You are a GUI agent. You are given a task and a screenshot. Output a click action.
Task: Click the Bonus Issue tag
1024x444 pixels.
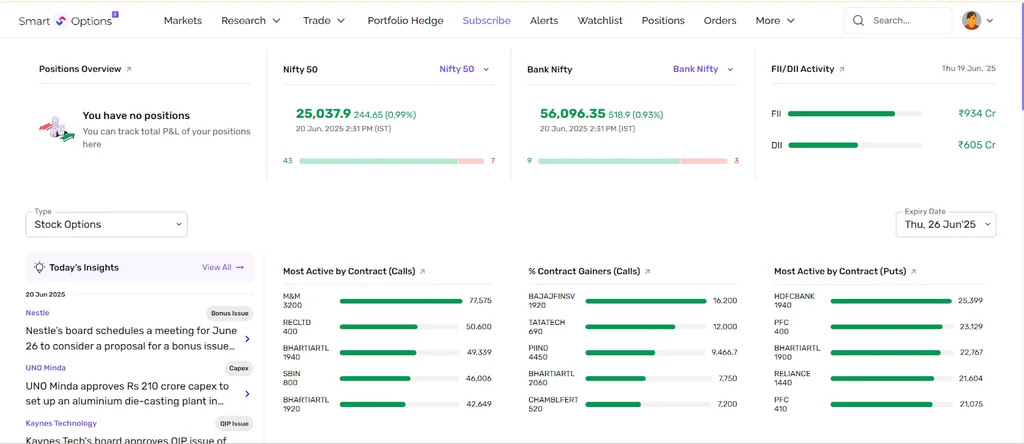tap(230, 313)
